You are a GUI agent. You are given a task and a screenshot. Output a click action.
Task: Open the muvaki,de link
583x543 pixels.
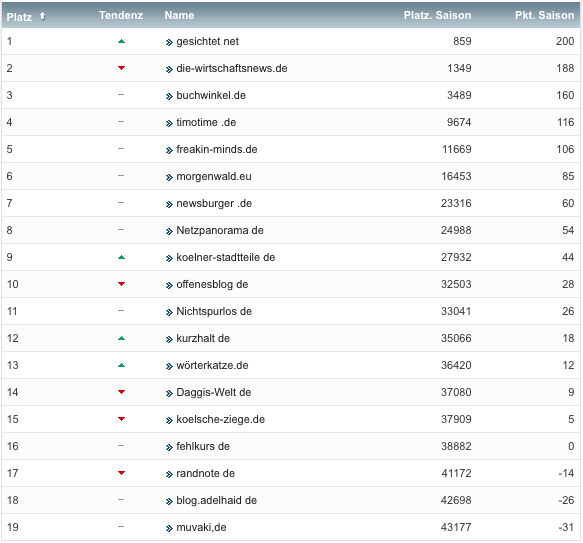(x=201, y=527)
